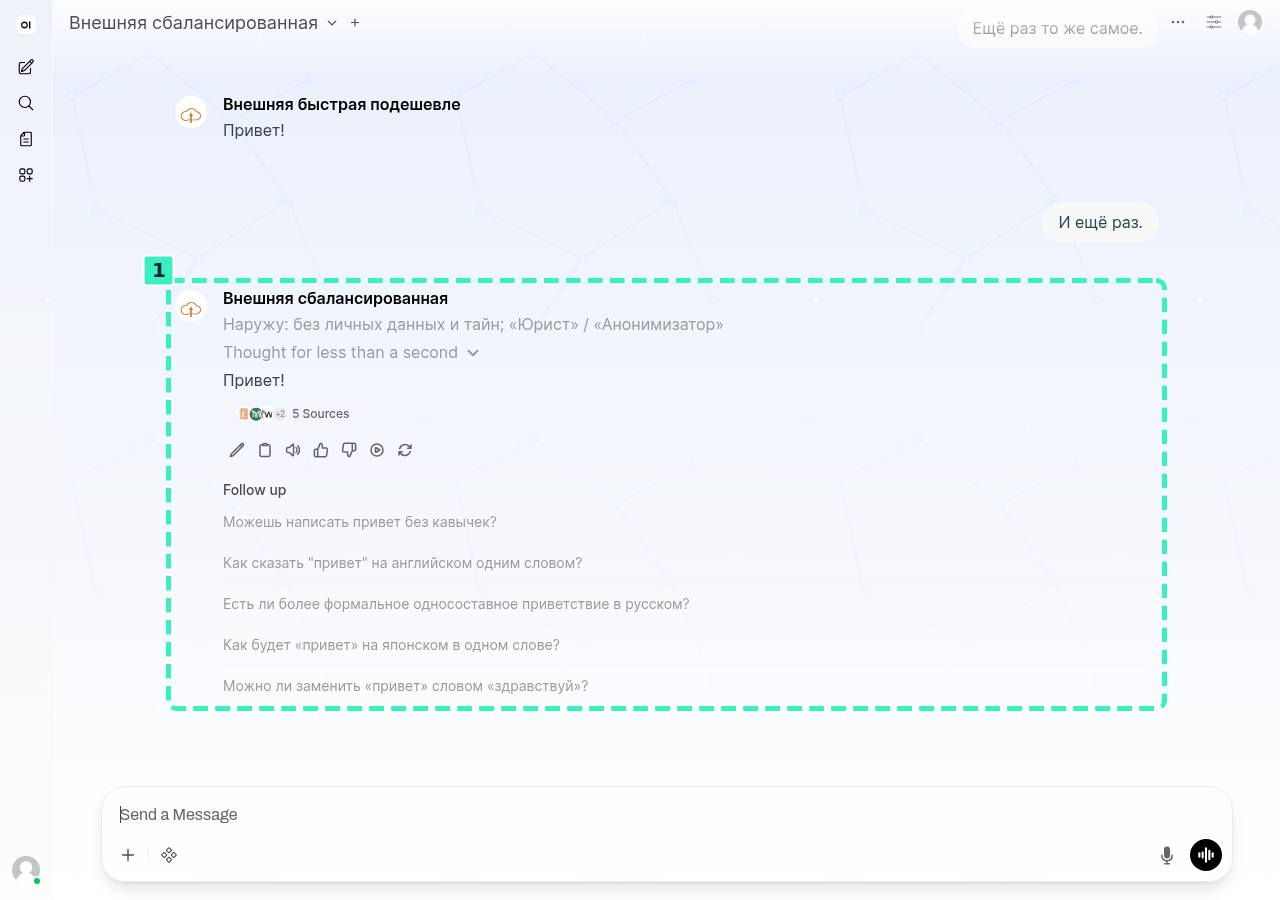Image resolution: width=1280 pixels, height=900 pixels.
Task: Regenerate the response with the refresh icon
Action: coord(405,450)
